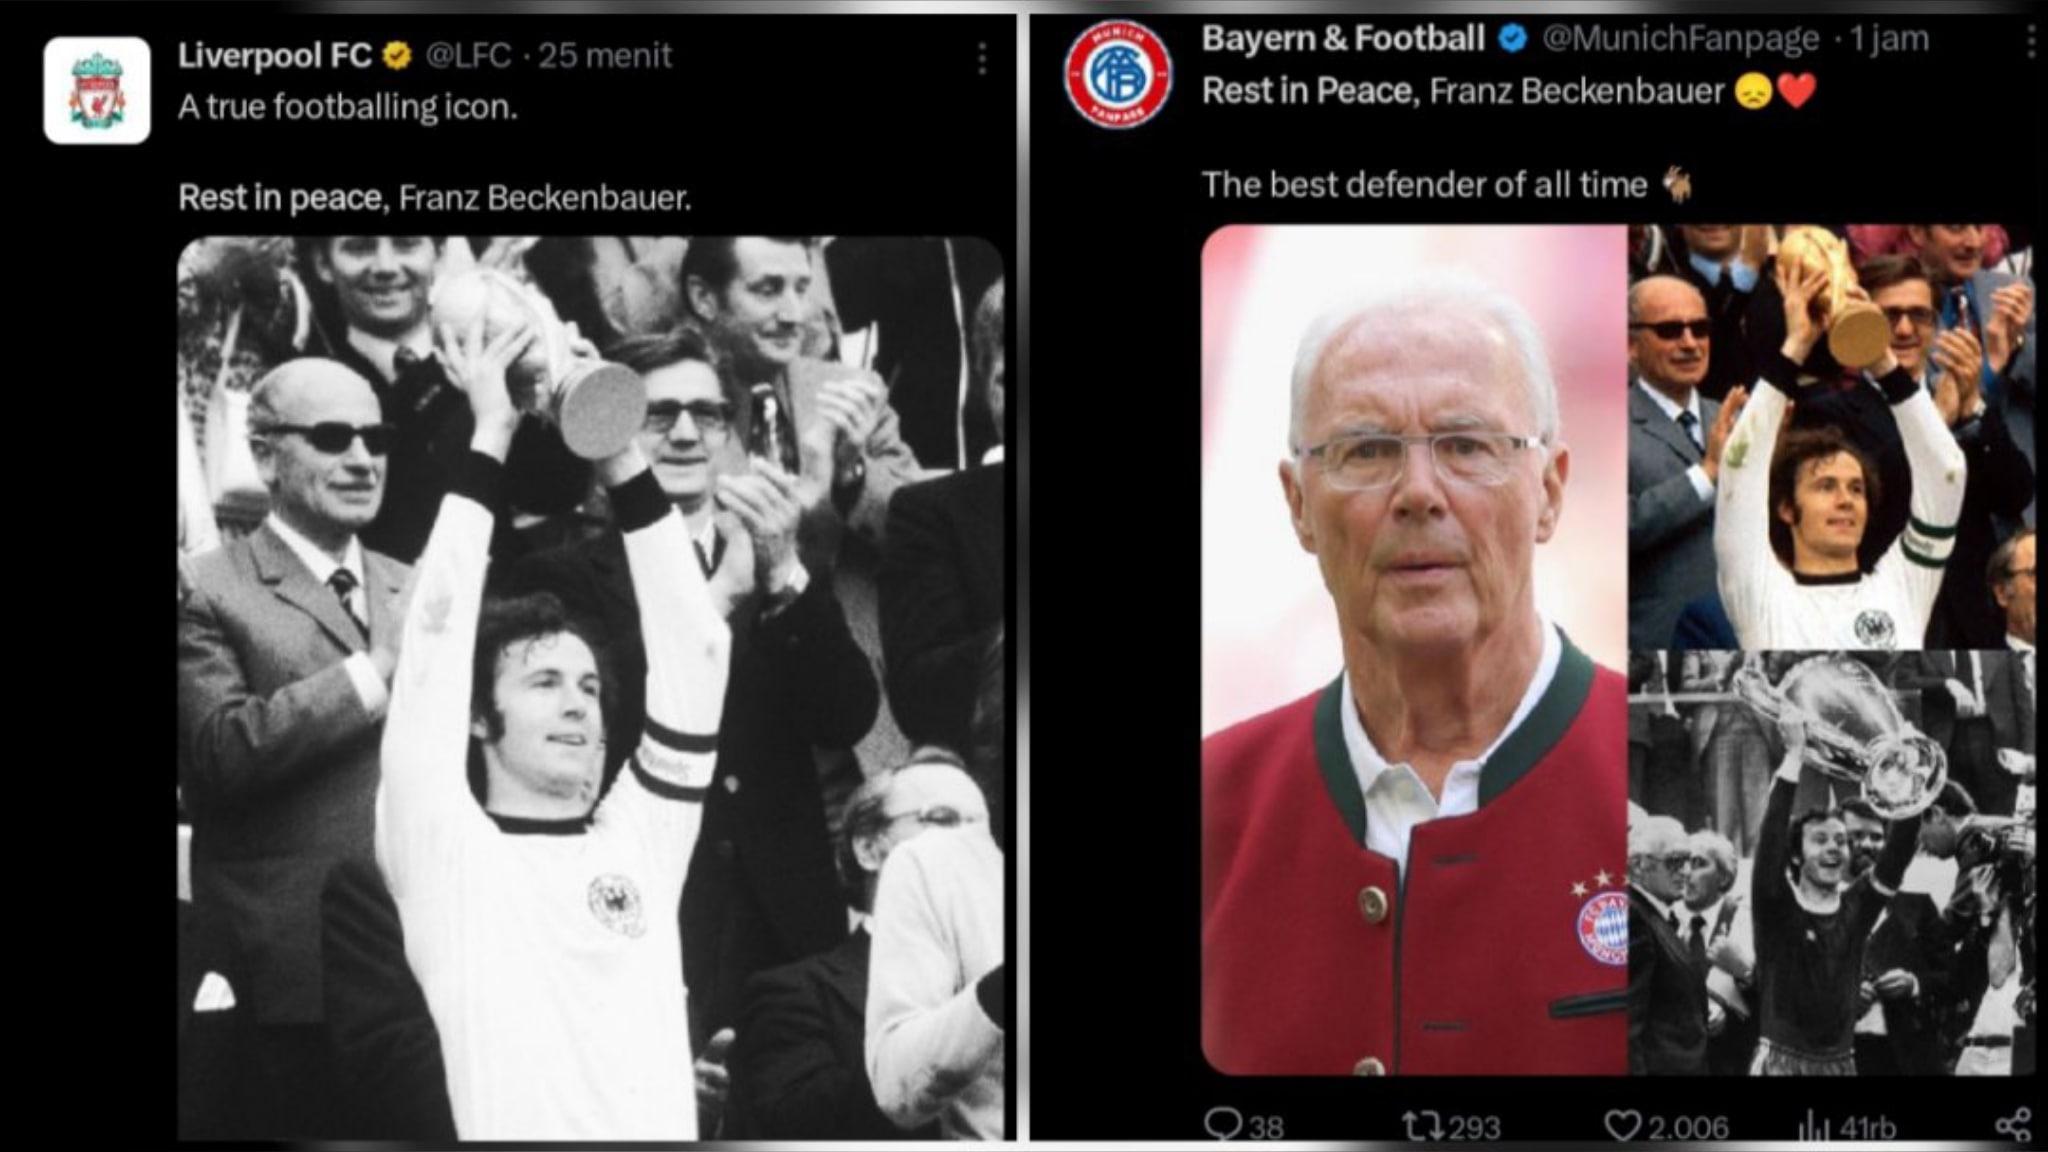Screen dimensions: 2048x1152
Task: Open the @LFC handle link
Action: pos(468,56)
